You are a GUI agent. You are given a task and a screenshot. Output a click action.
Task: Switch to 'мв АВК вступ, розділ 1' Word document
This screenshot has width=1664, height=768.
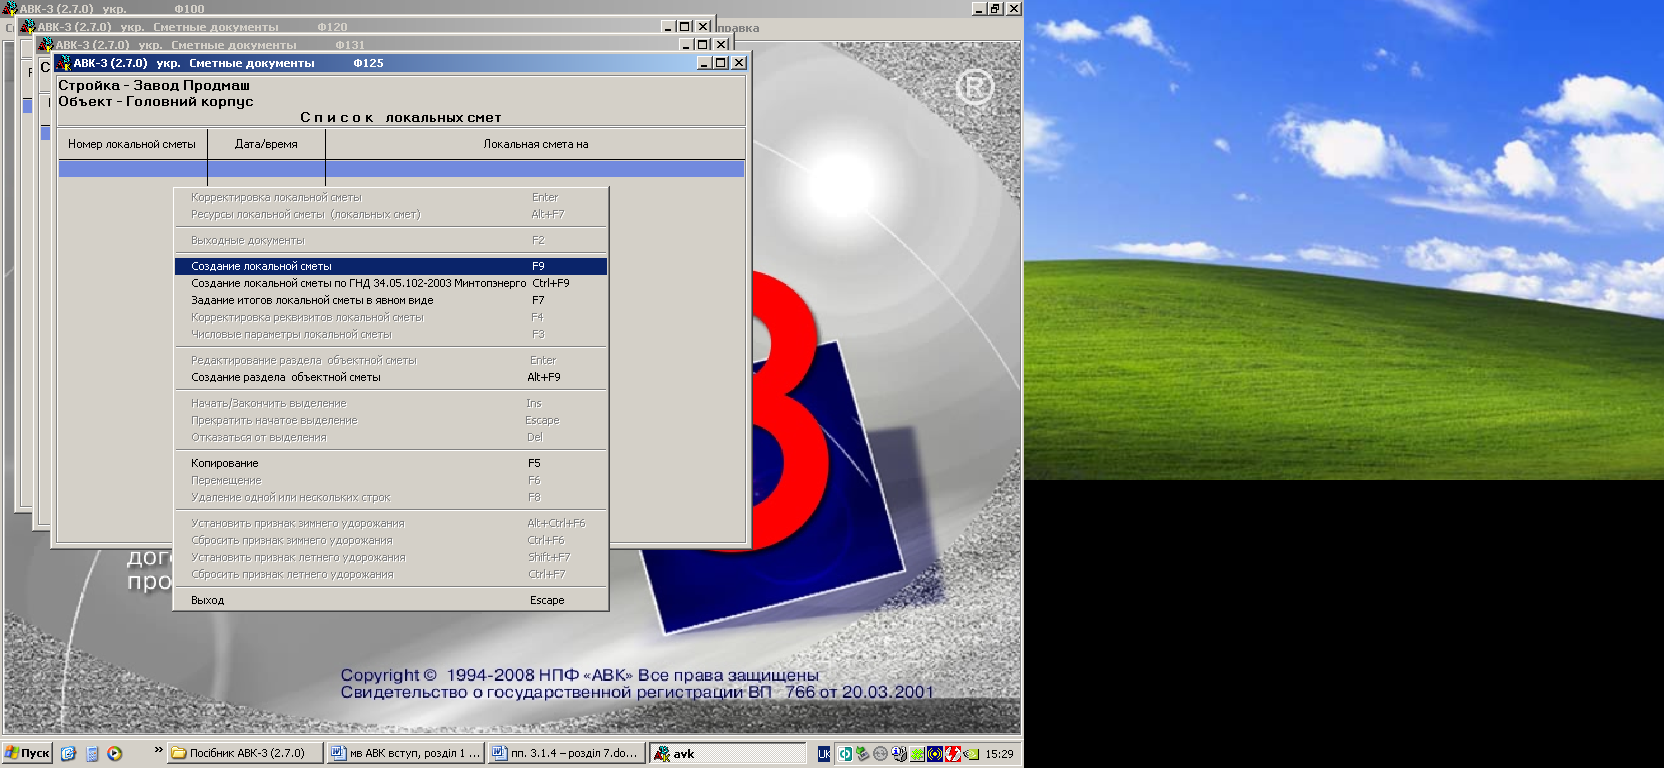click(406, 753)
